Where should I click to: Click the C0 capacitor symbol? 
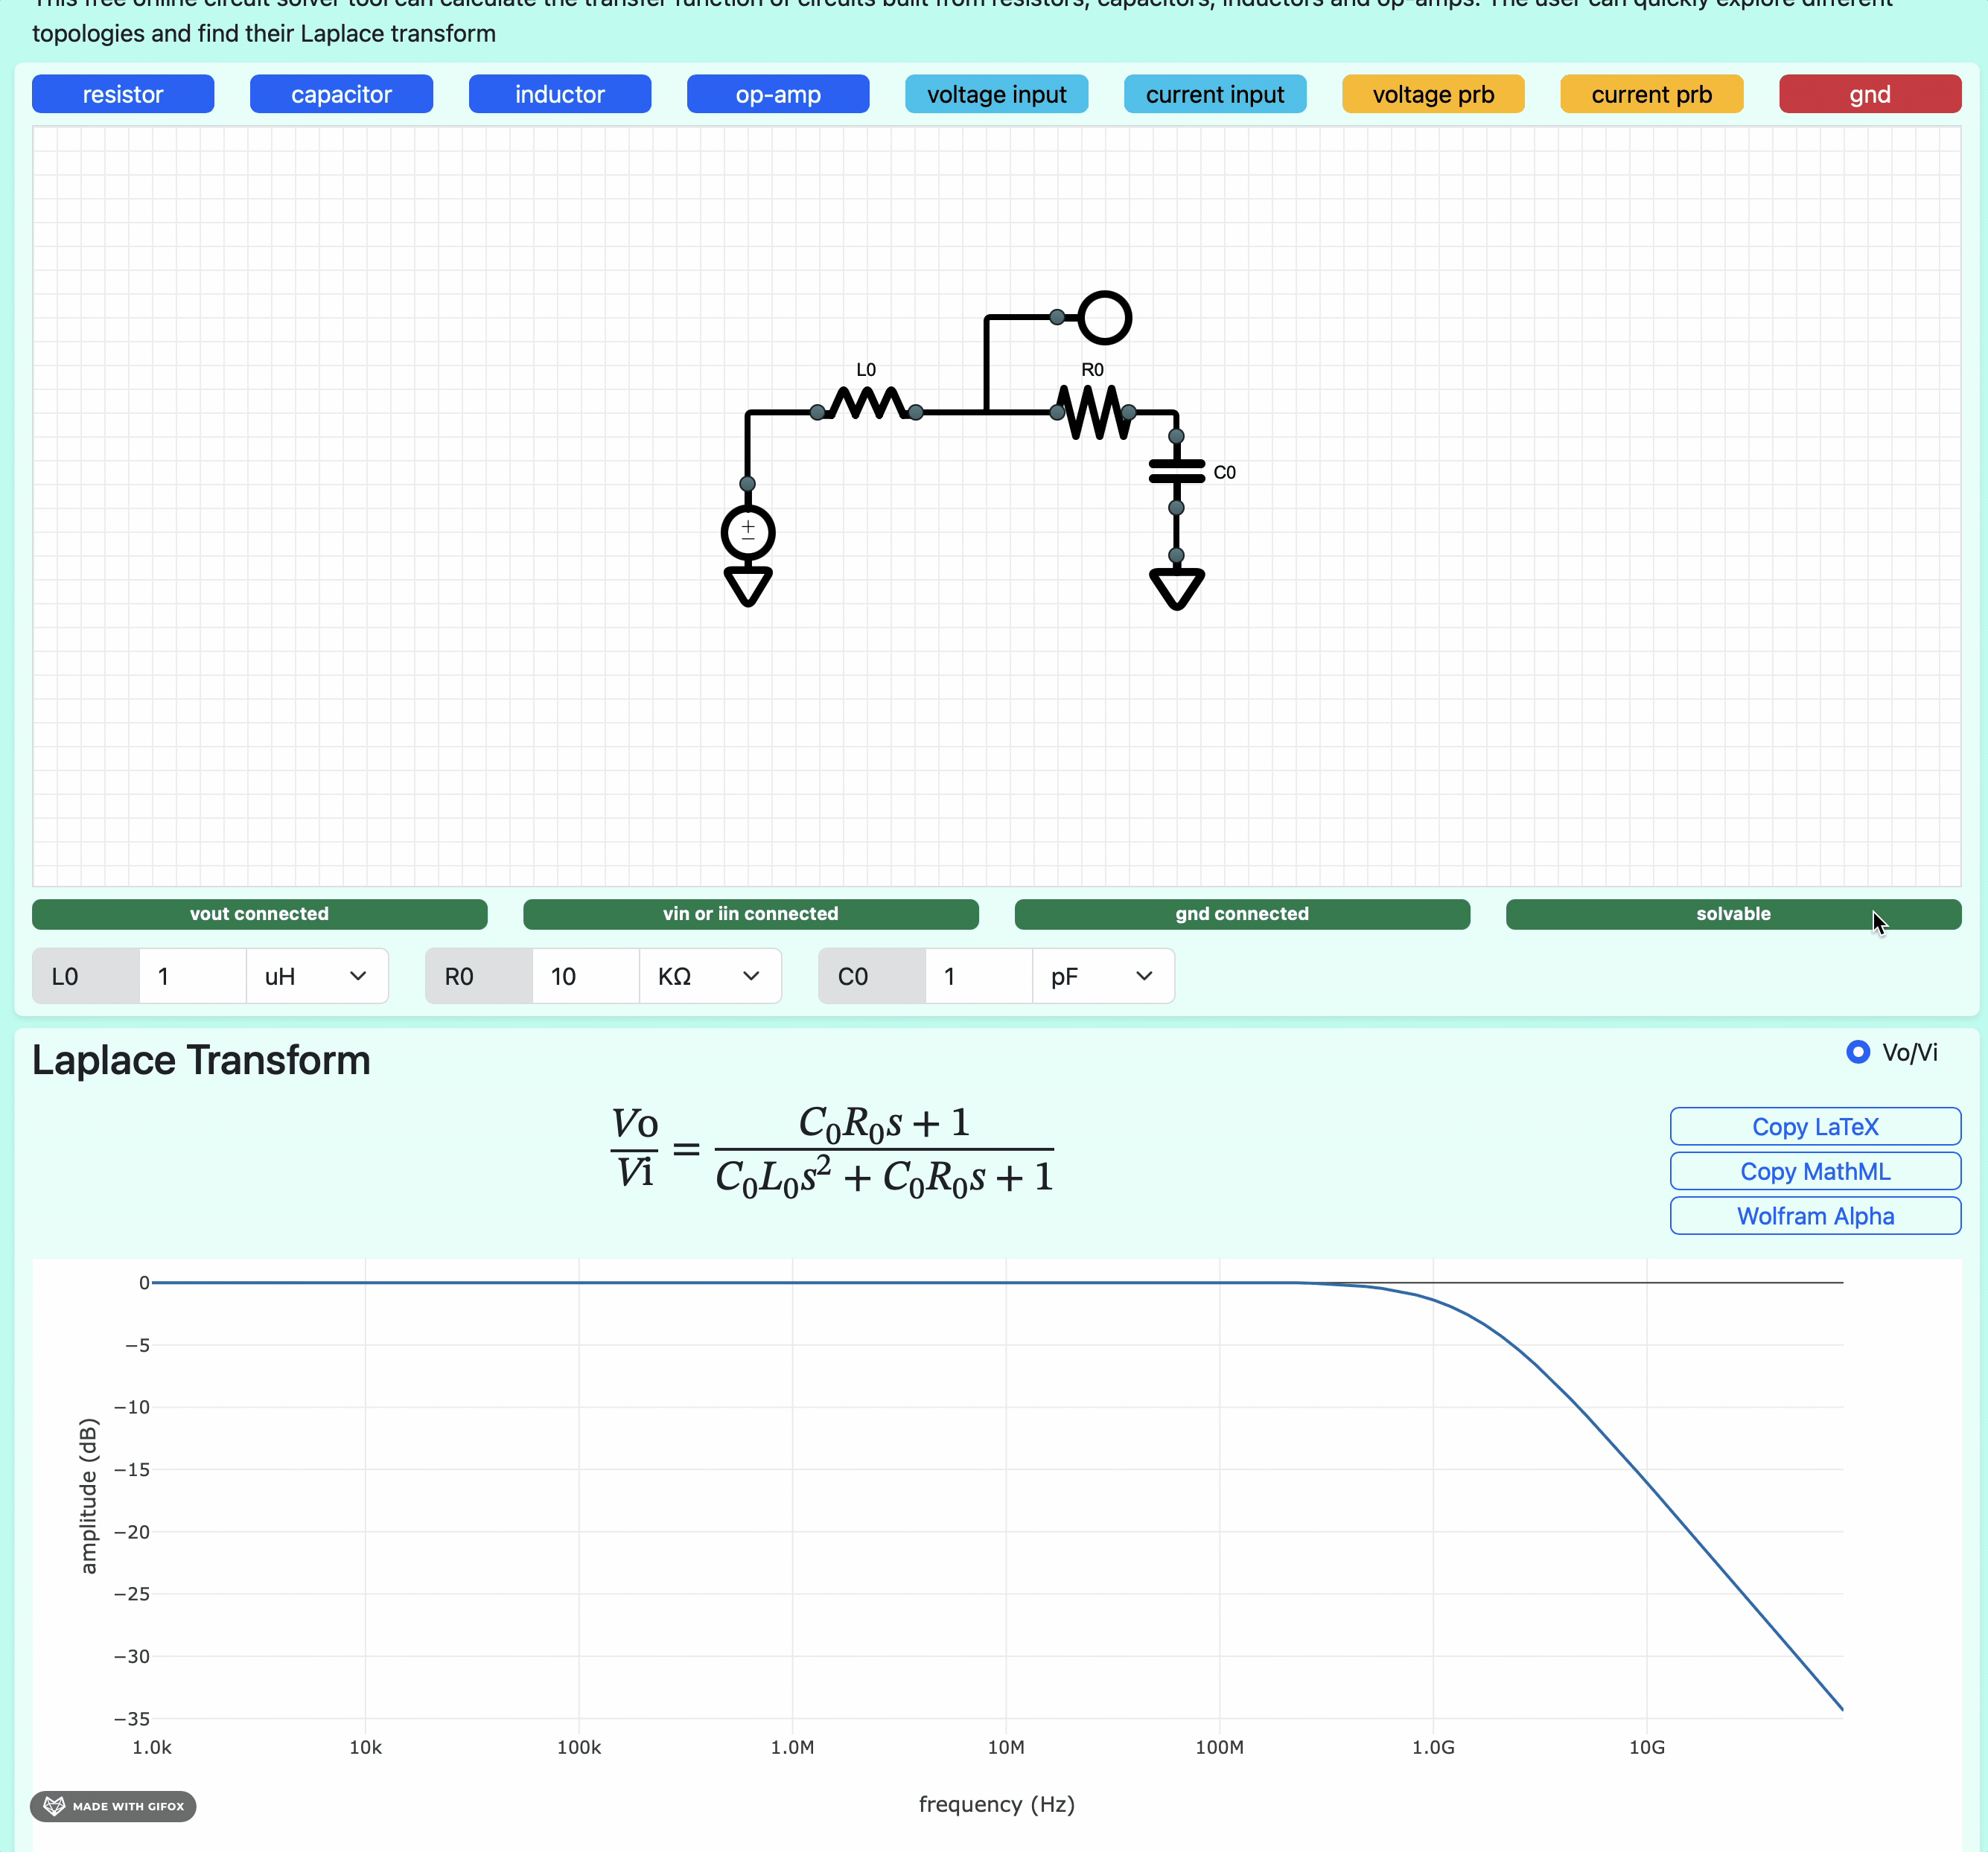click(x=1176, y=472)
